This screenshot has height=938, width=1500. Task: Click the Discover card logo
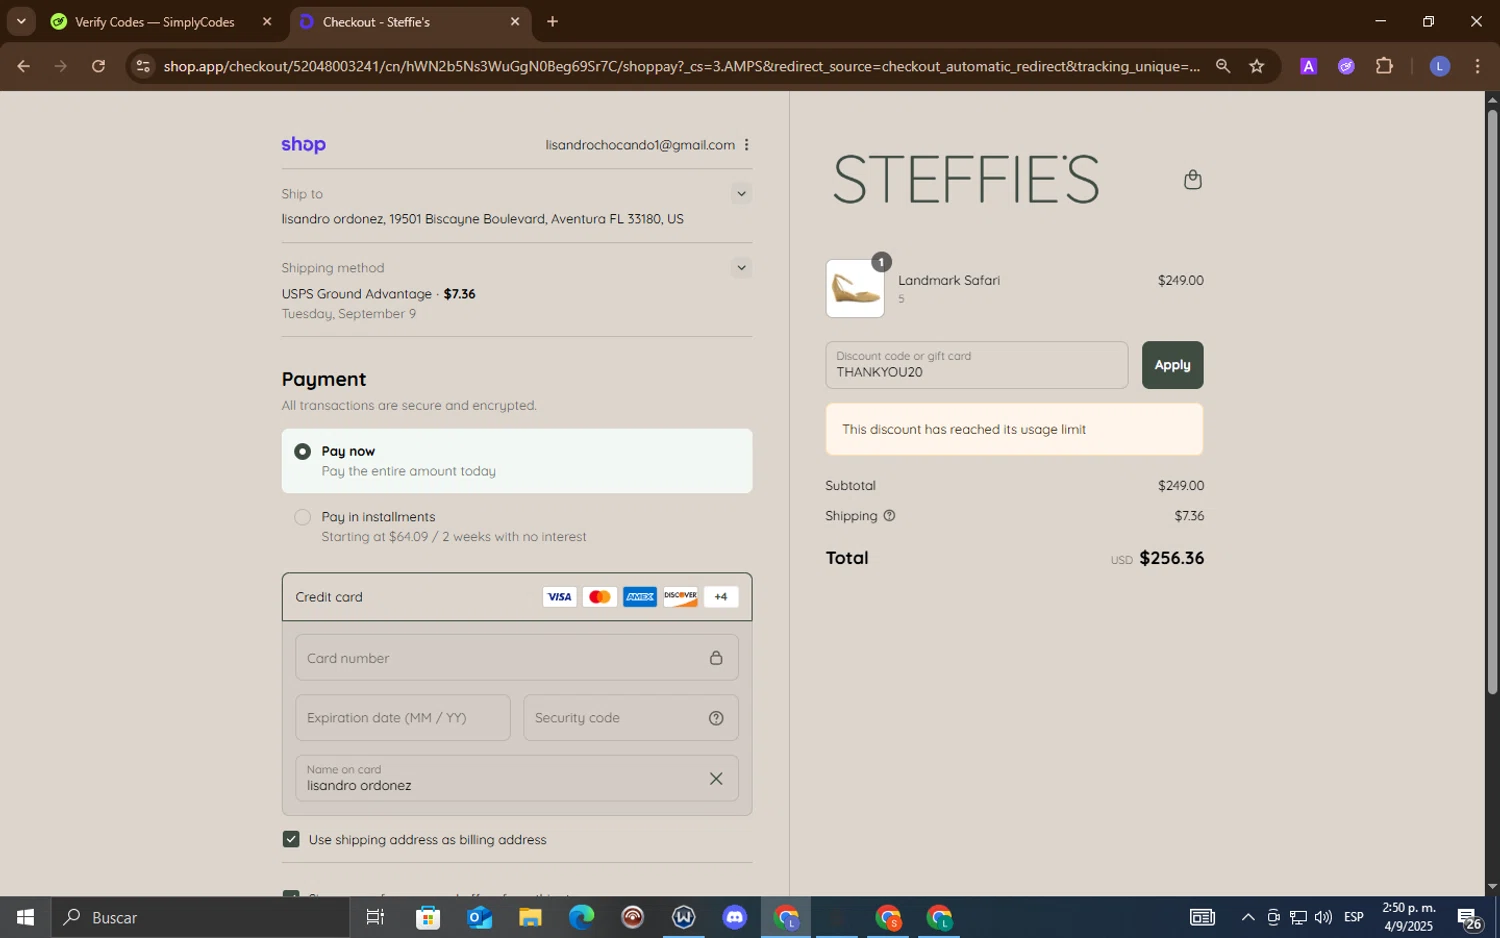click(680, 597)
